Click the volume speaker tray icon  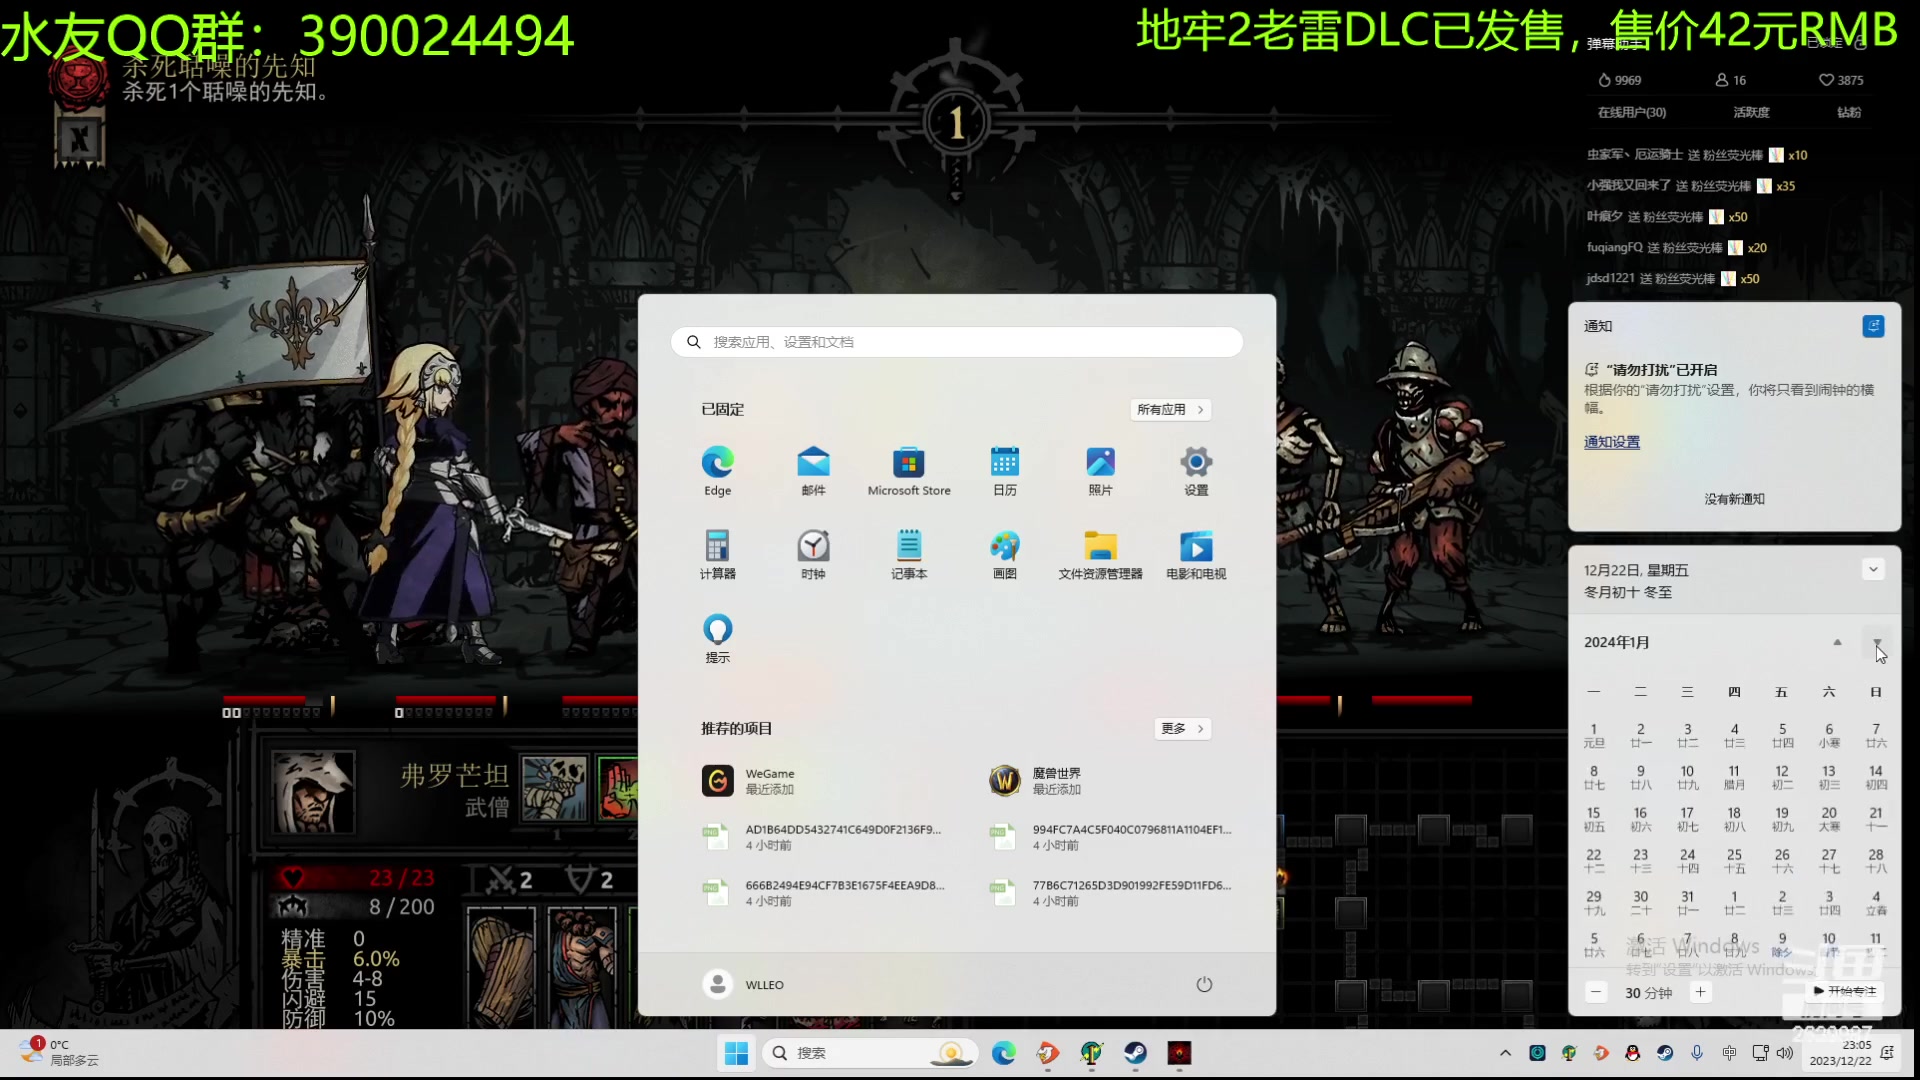tap(1785, 1053)
